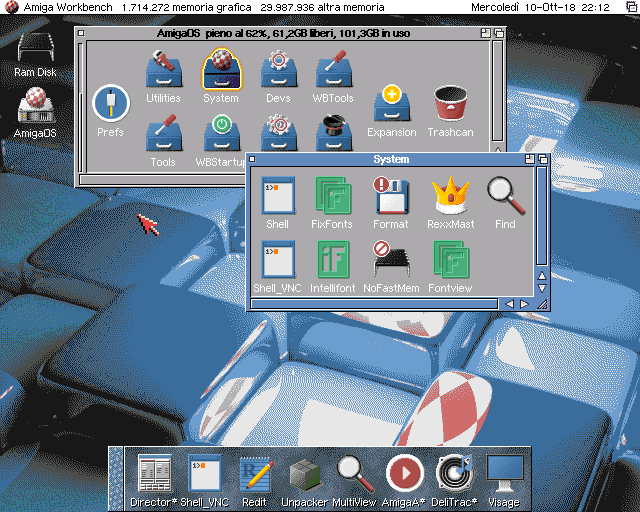
Task: Select the Prefs drawer in the AmigaOS window
Action: coord(110,105)
